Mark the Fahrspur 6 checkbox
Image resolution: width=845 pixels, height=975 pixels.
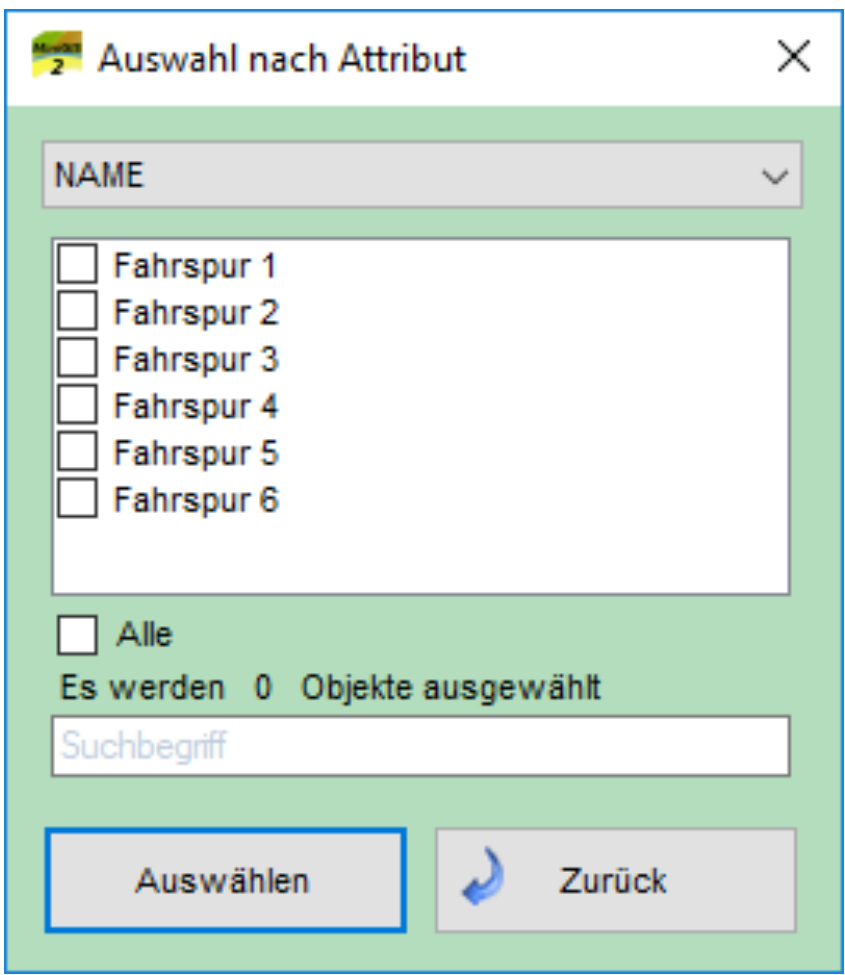coord(78,499)
